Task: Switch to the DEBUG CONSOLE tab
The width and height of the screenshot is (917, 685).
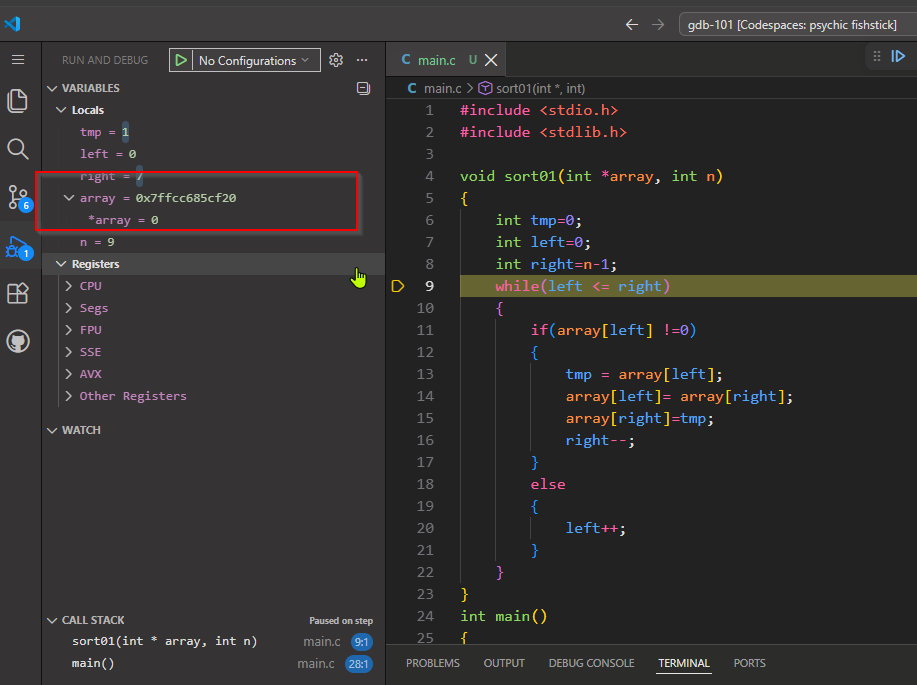Action: (x=591, y=663)
